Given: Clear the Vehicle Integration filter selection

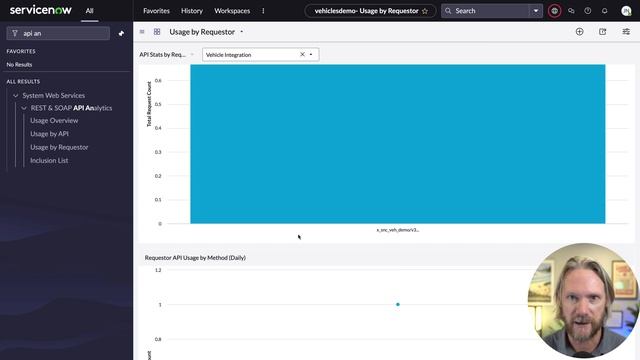Looking at the screenshot, I should tap(302, 54).
